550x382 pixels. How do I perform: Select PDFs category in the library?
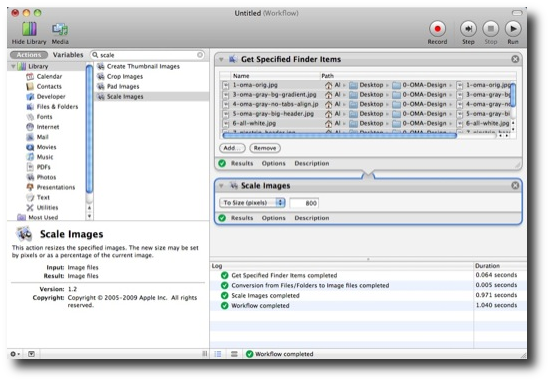[x=43, y=167]
